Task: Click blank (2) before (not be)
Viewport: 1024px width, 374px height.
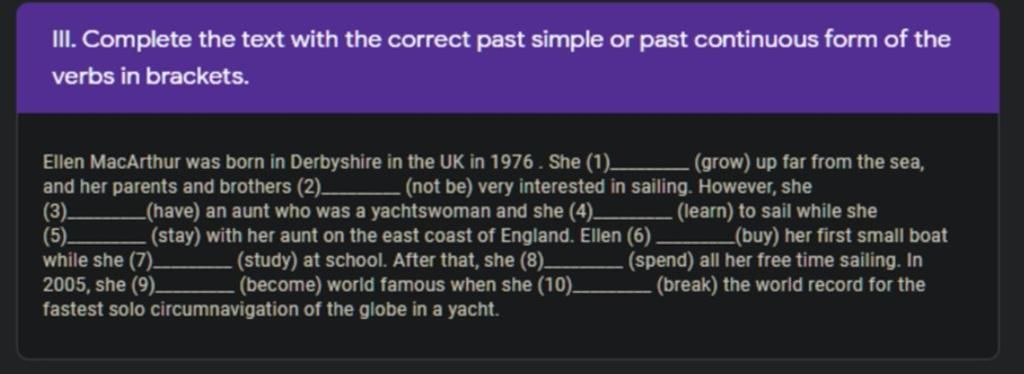Action: click(361, 192)
